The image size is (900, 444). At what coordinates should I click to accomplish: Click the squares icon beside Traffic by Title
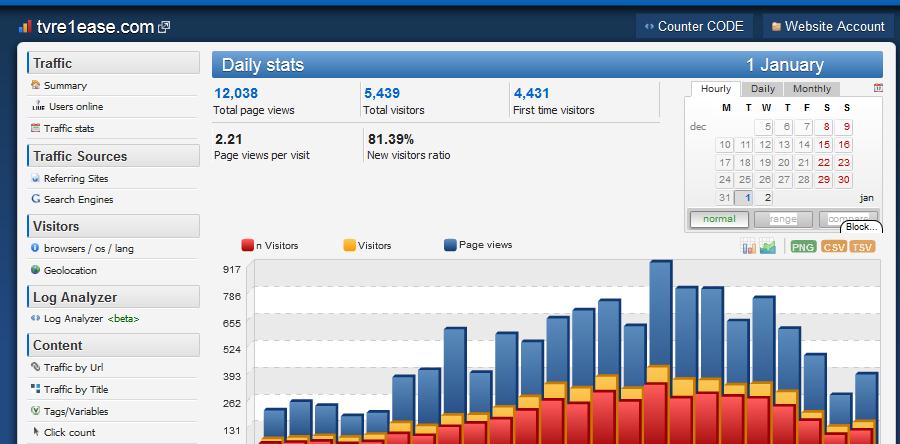[36, 388]
